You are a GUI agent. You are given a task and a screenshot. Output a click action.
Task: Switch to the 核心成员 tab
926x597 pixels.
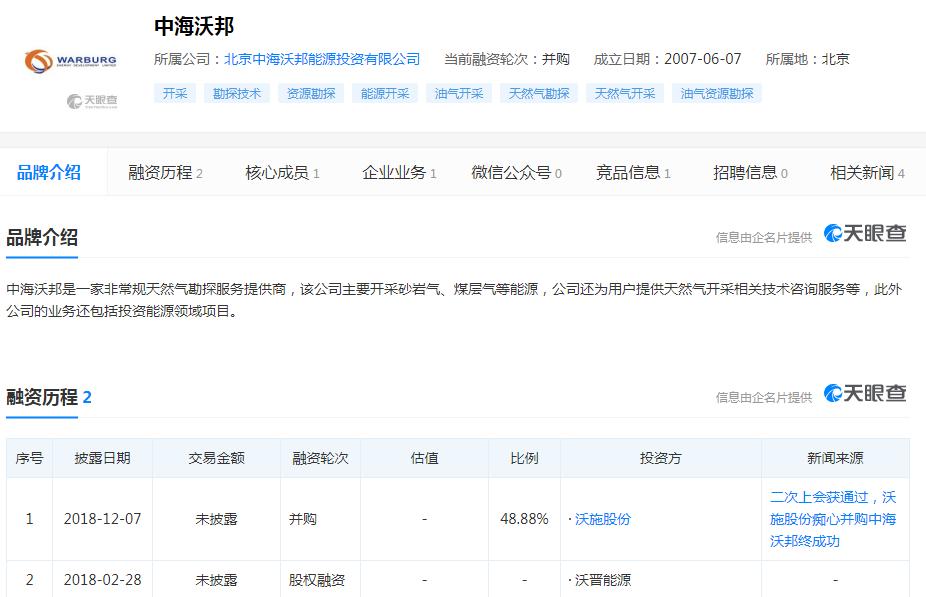(x=282, y=172)
